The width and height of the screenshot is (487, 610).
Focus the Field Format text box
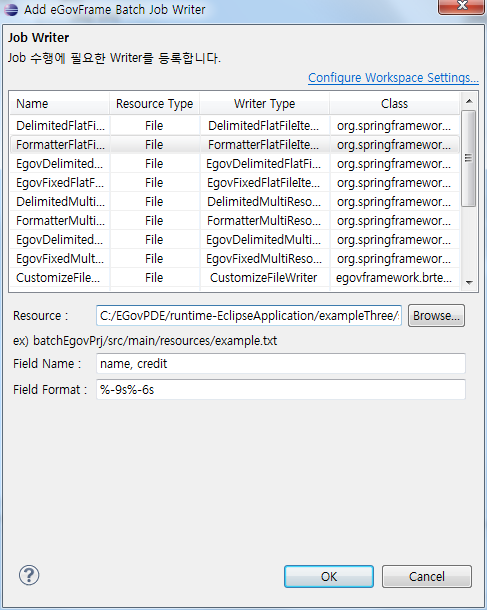coord(280,389)
